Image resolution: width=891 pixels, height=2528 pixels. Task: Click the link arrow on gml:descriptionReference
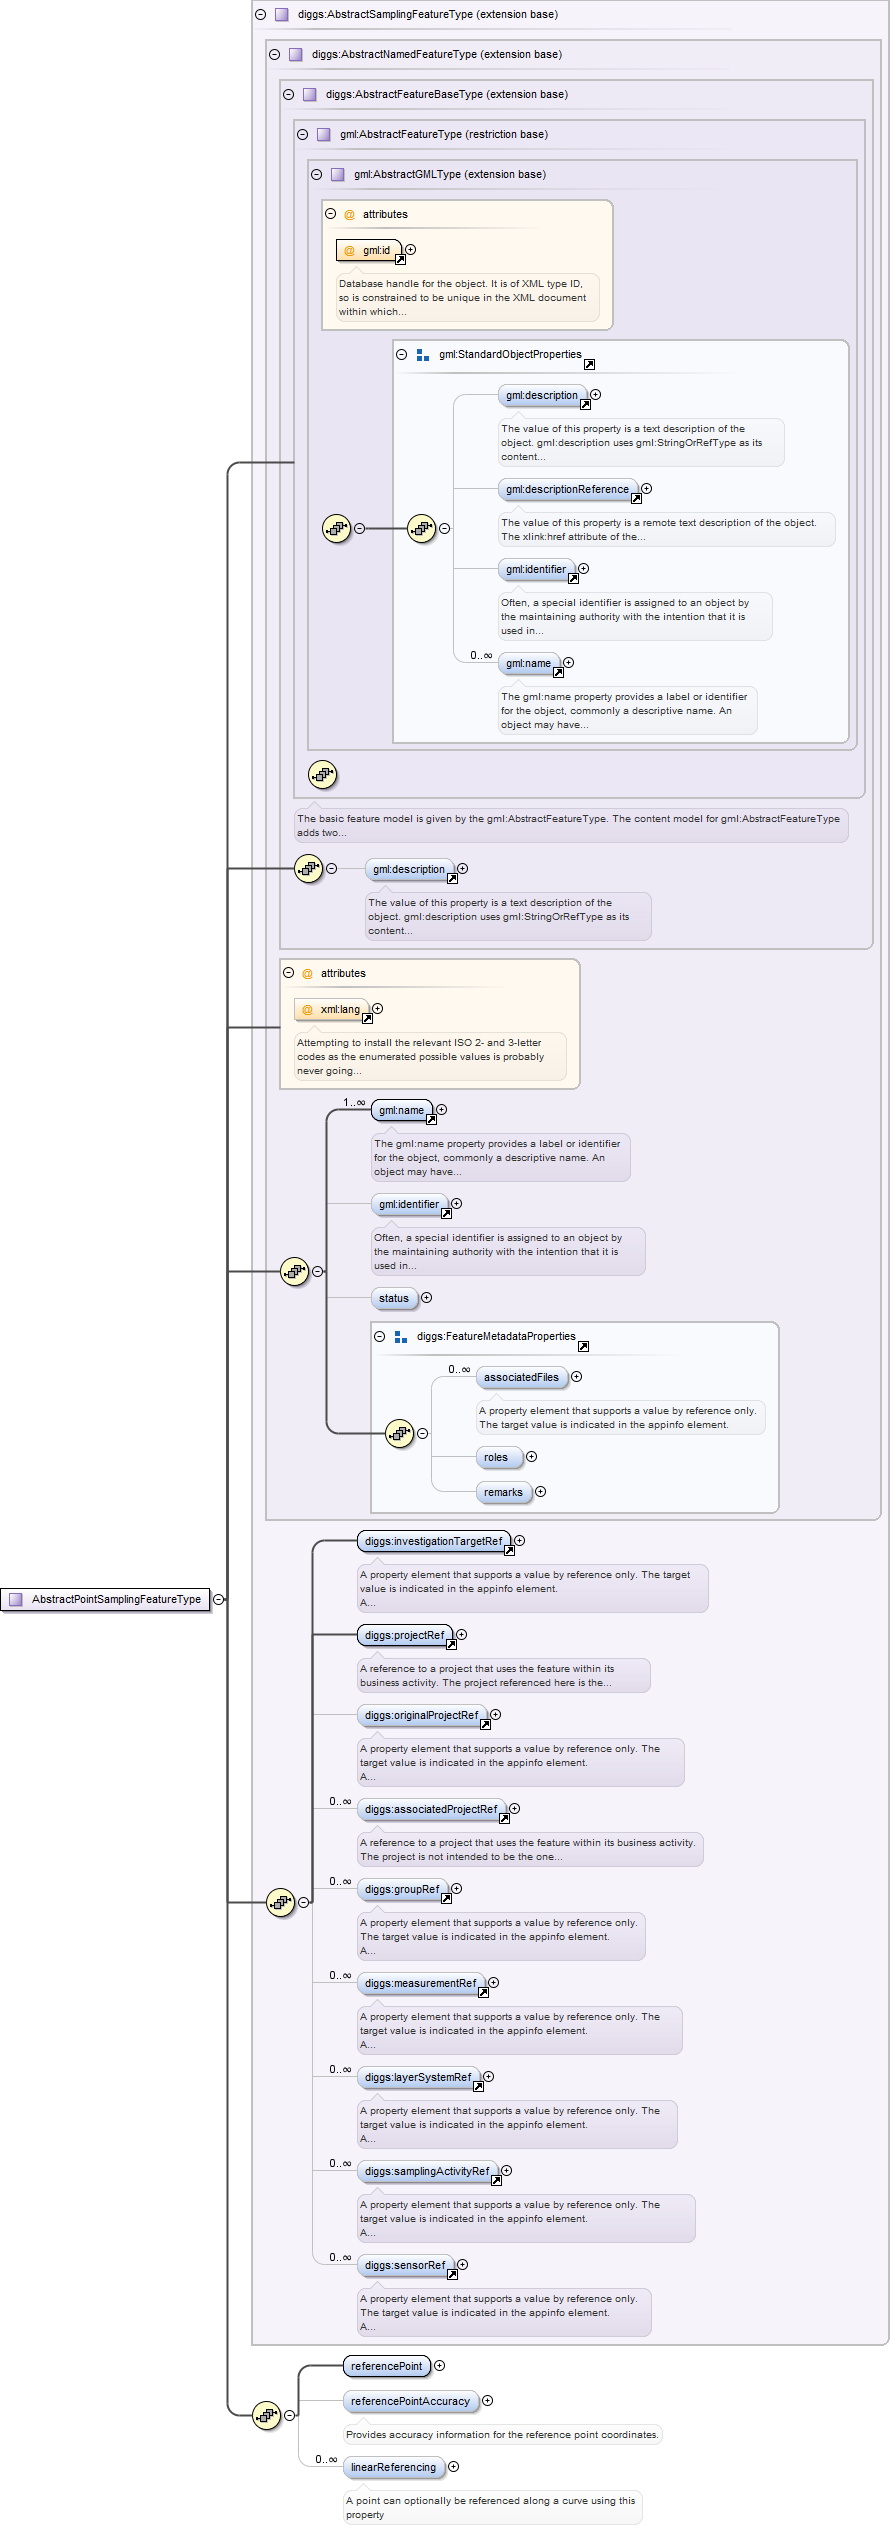click(x=636, y=498)
